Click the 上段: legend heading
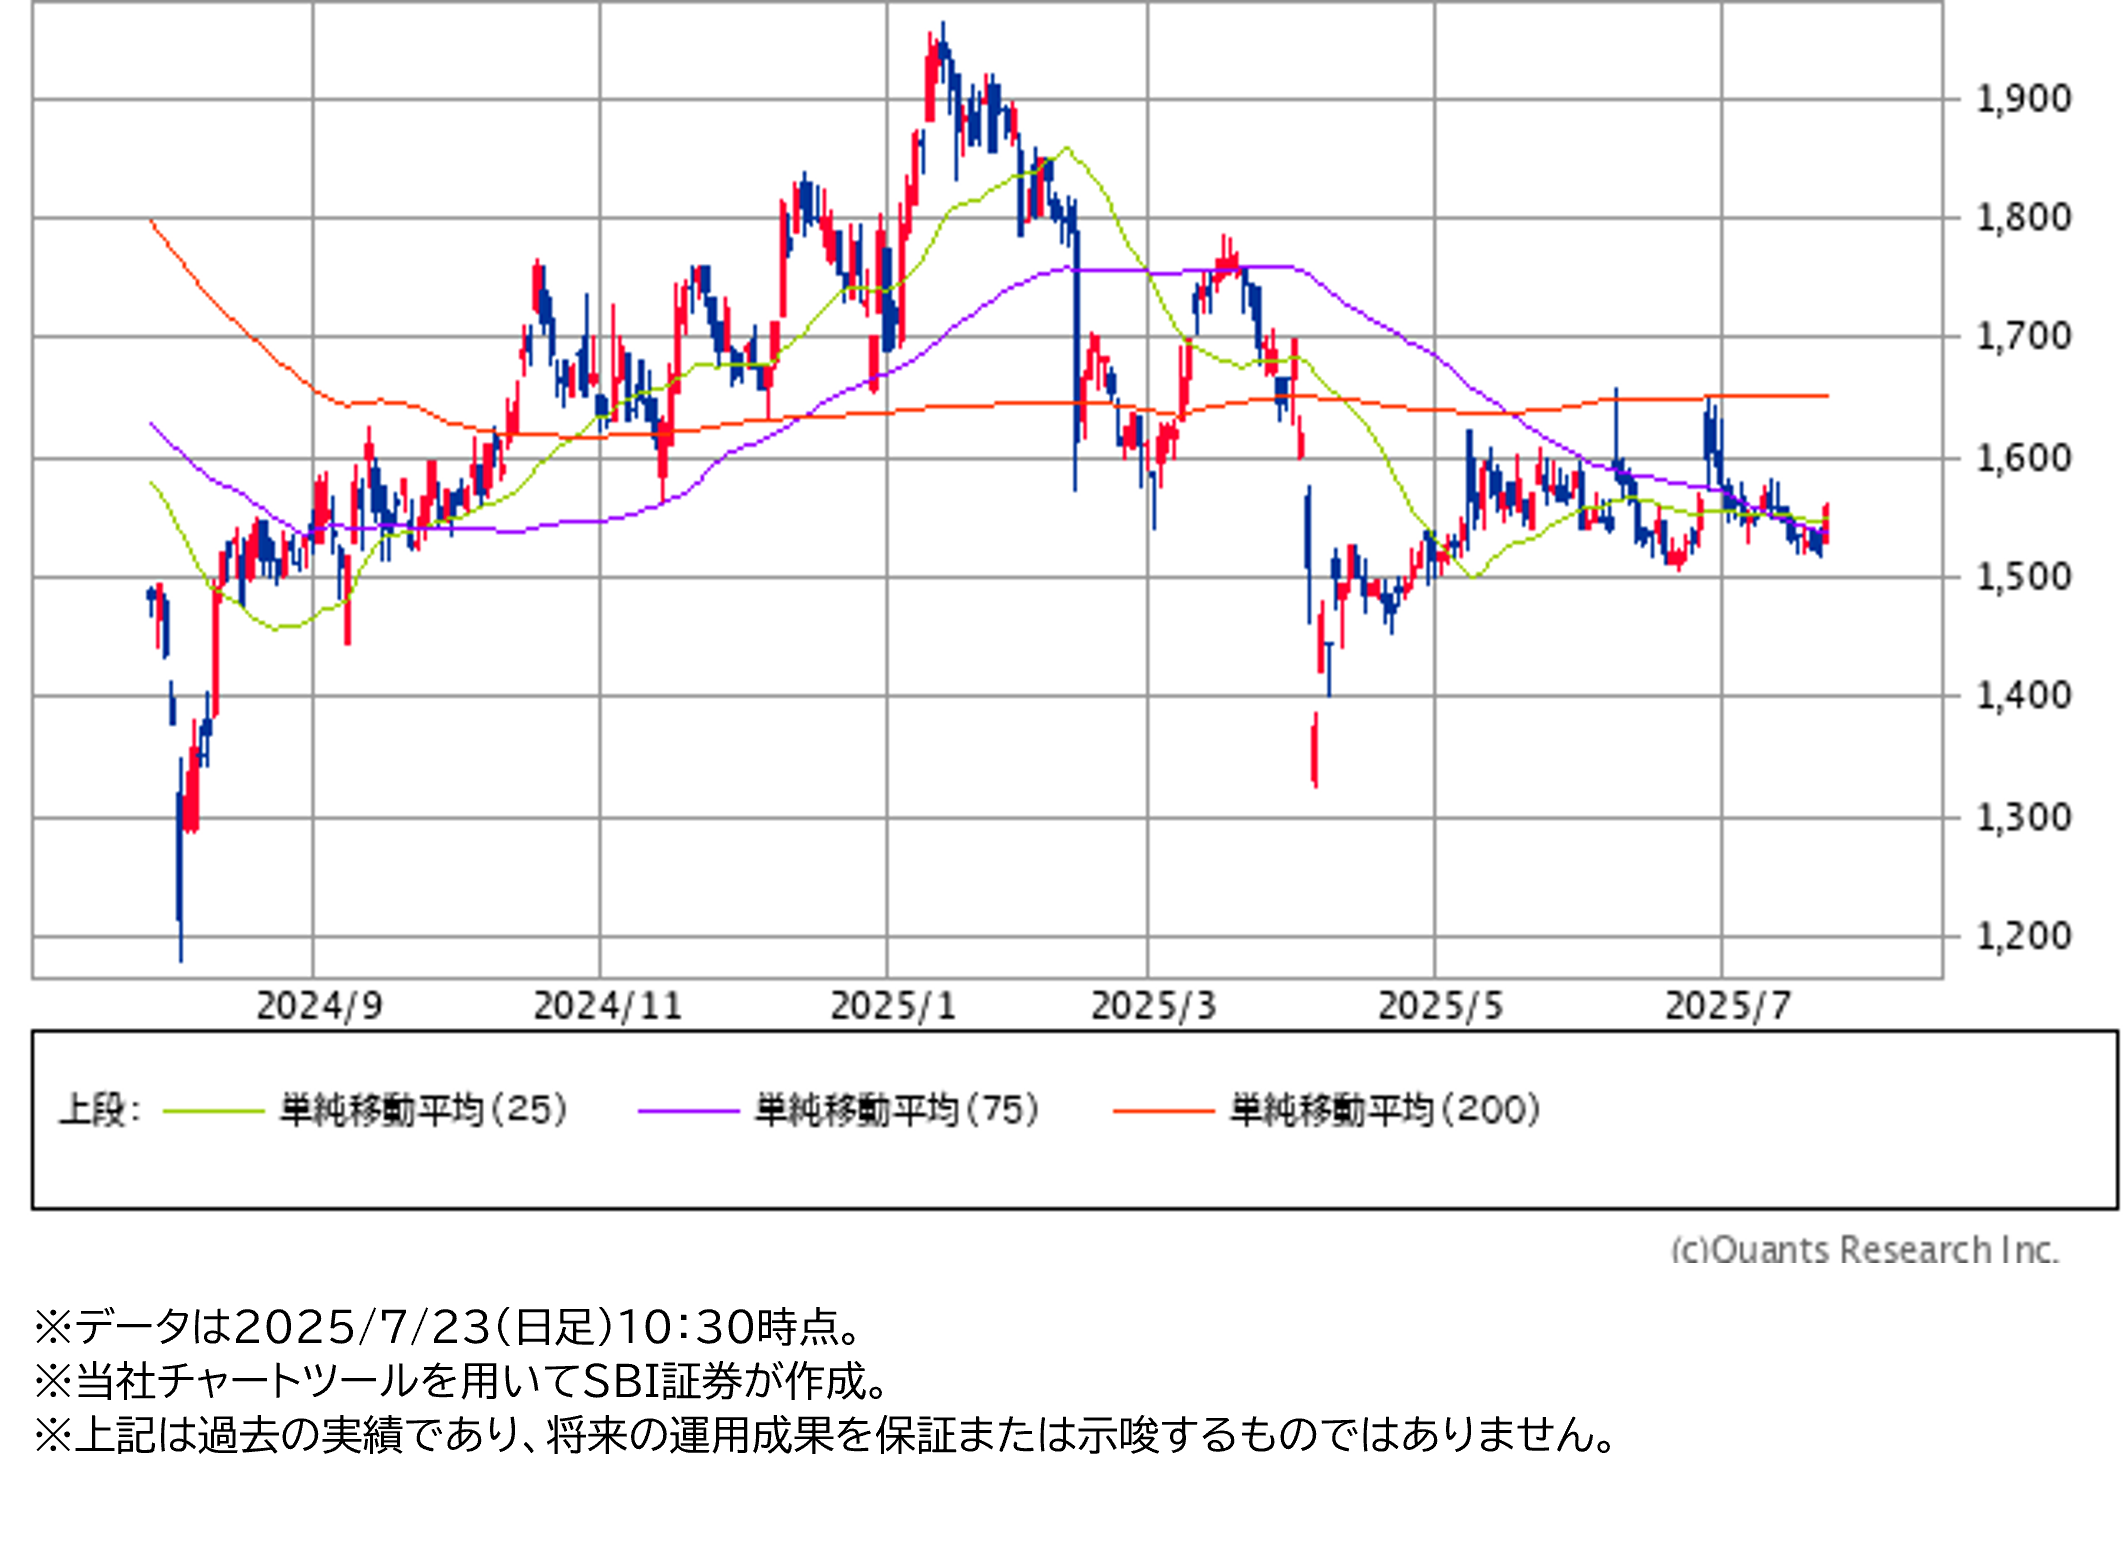Viewport: 2126px width, 1546px height. coord(99,1110)
